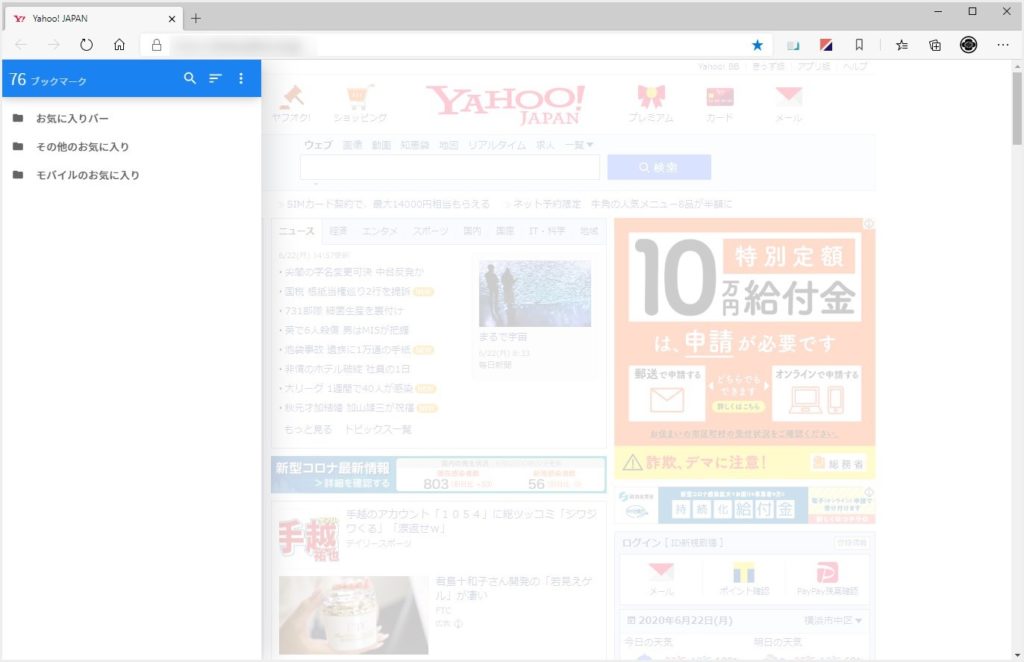Focus the browser address bar

coord(457,45)
